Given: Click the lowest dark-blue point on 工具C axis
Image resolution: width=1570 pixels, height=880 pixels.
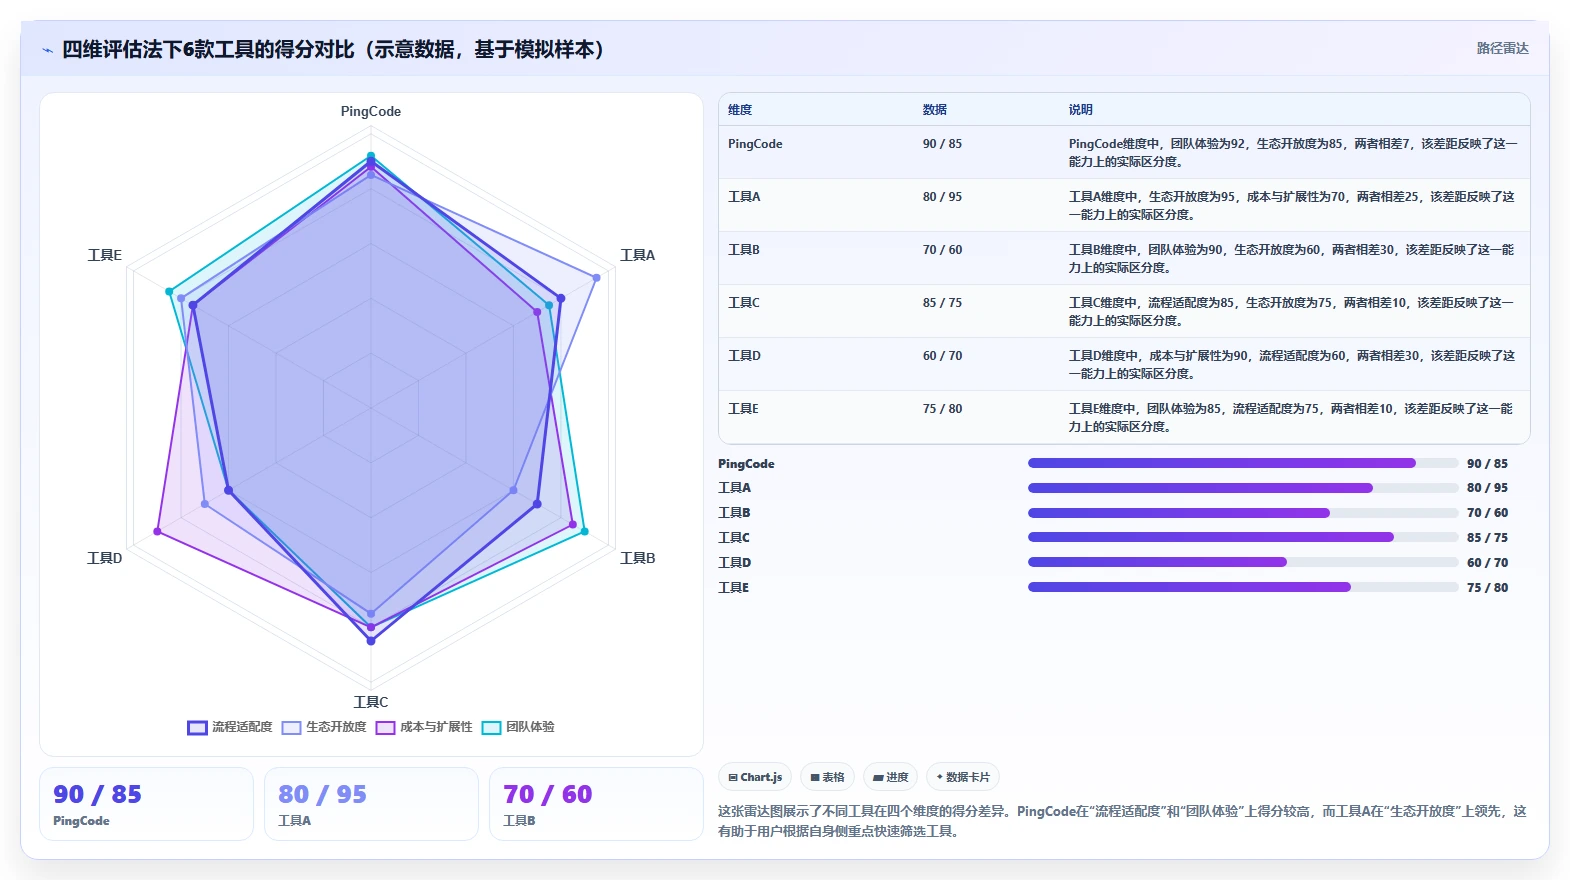Looking at the screenshot, I should 371,641.
